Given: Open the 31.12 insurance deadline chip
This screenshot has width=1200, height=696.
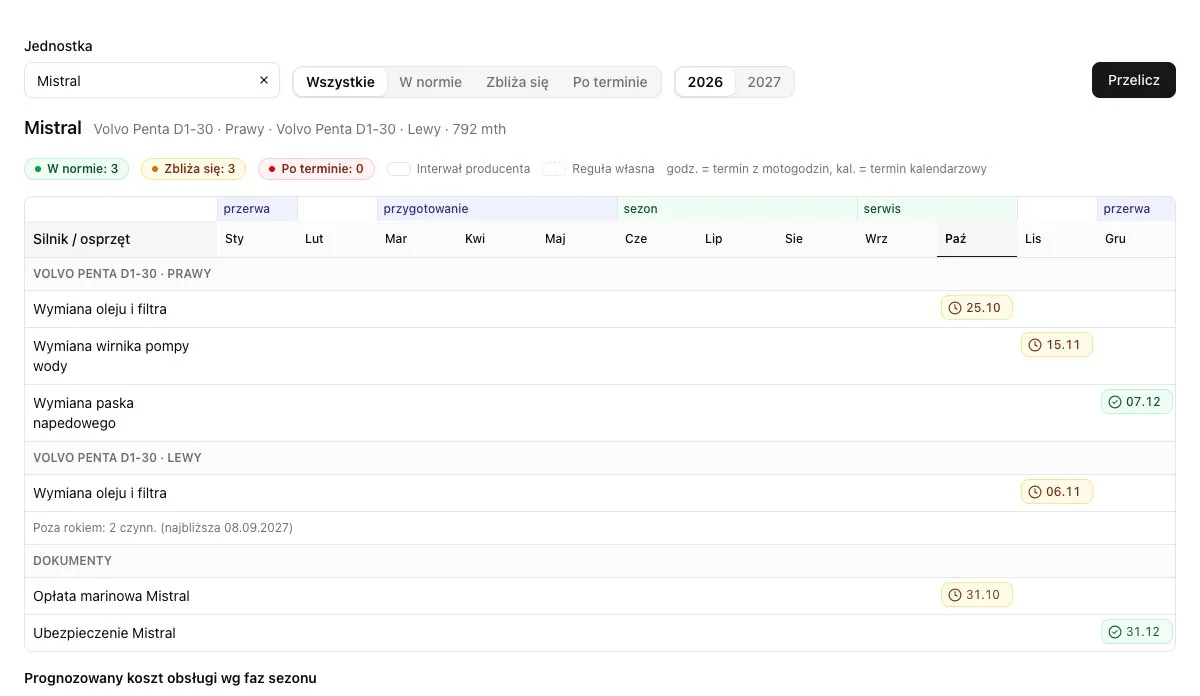Looking at the screenshot, I should (1137, 632).
